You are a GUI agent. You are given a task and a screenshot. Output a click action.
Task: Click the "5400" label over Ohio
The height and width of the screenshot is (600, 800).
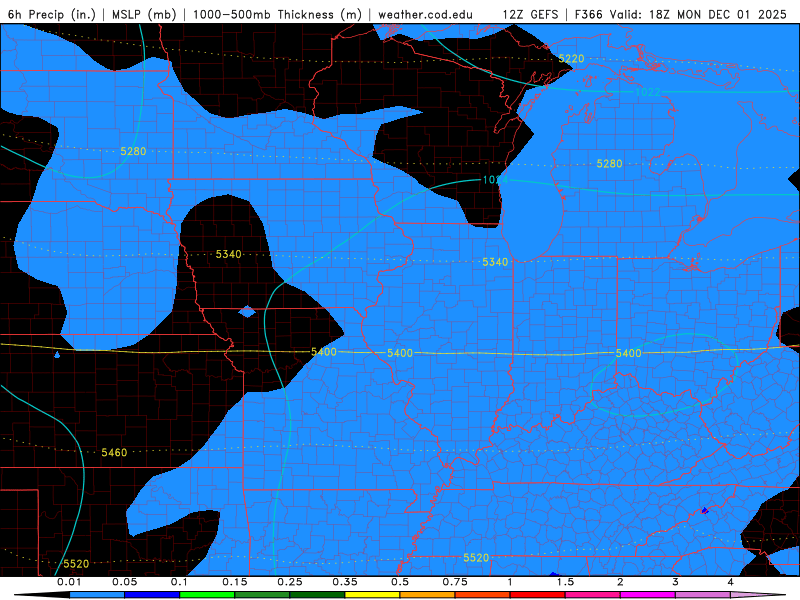click(628, 353)
